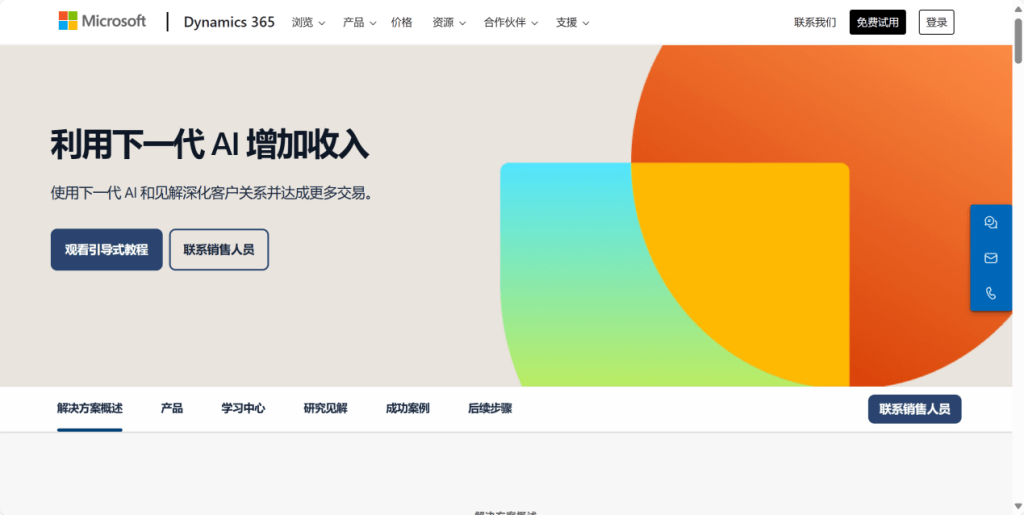Screen dimensions: 1024x515
Task: Click the email envelope icon
Action: pos(990,258)
